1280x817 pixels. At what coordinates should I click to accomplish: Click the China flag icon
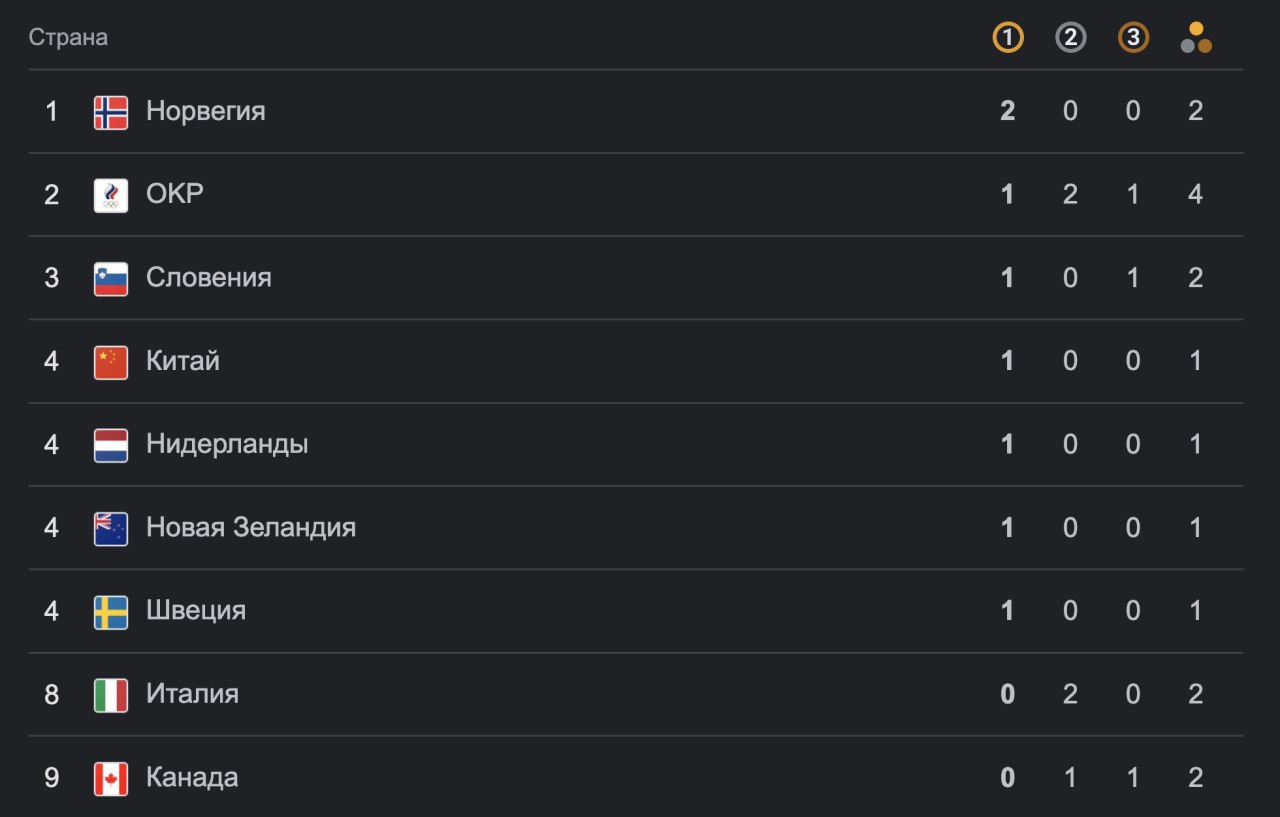click(x=111, y=362)
